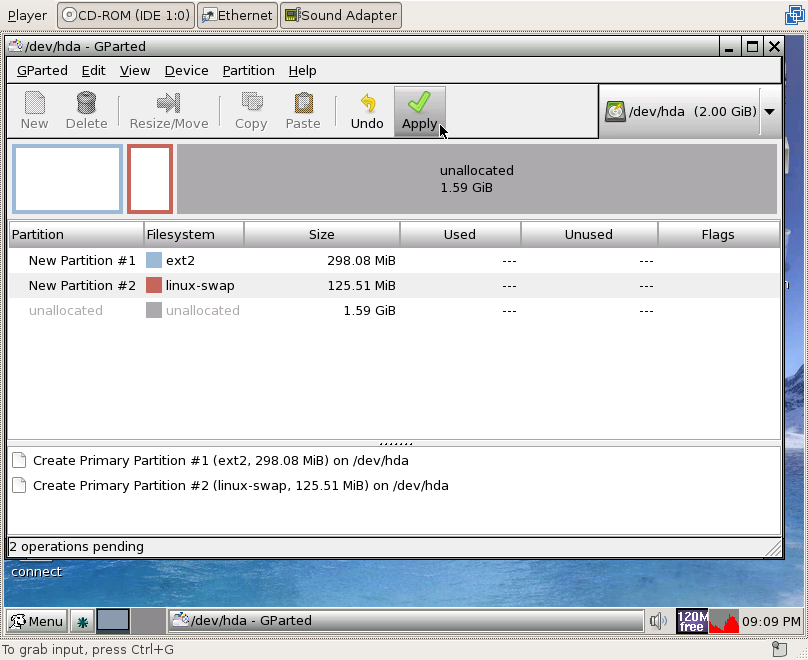
Task: Click the ext2 blue color swatch
Action: [154, 260]
